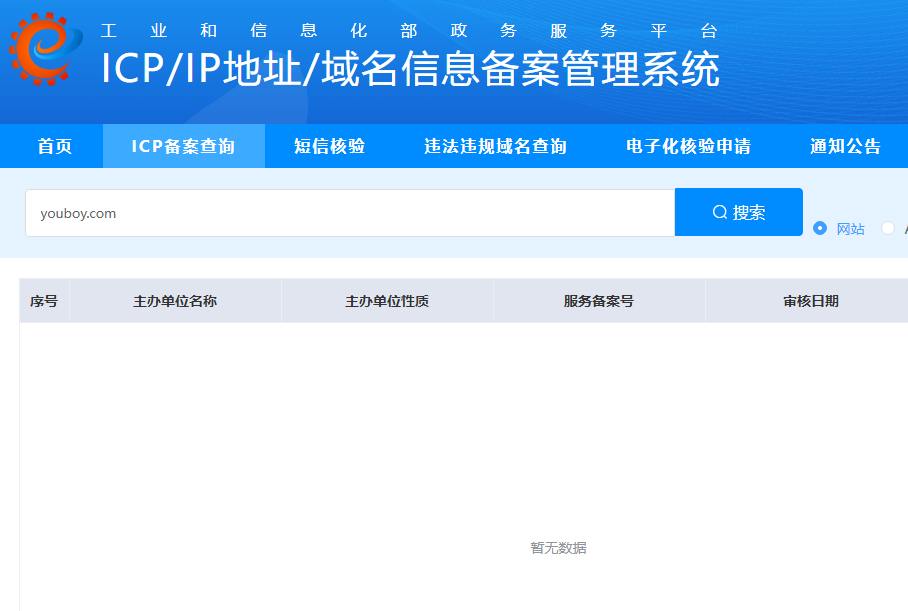Viewport: 908px width, 611px height.
Task: Click the MIIT gear logo icon
Action: pyautogui.click(x=45, y=49)
